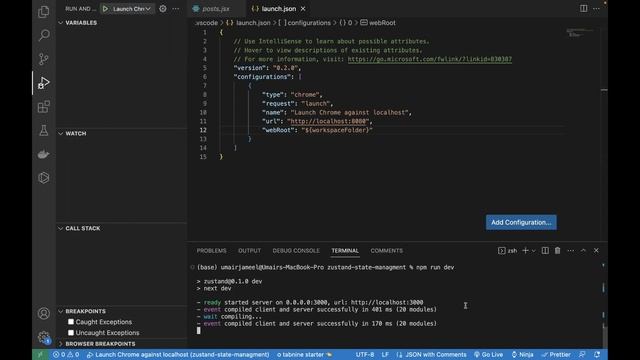
Task: Open notifications bell in status bar
Action: pos(597,355)
